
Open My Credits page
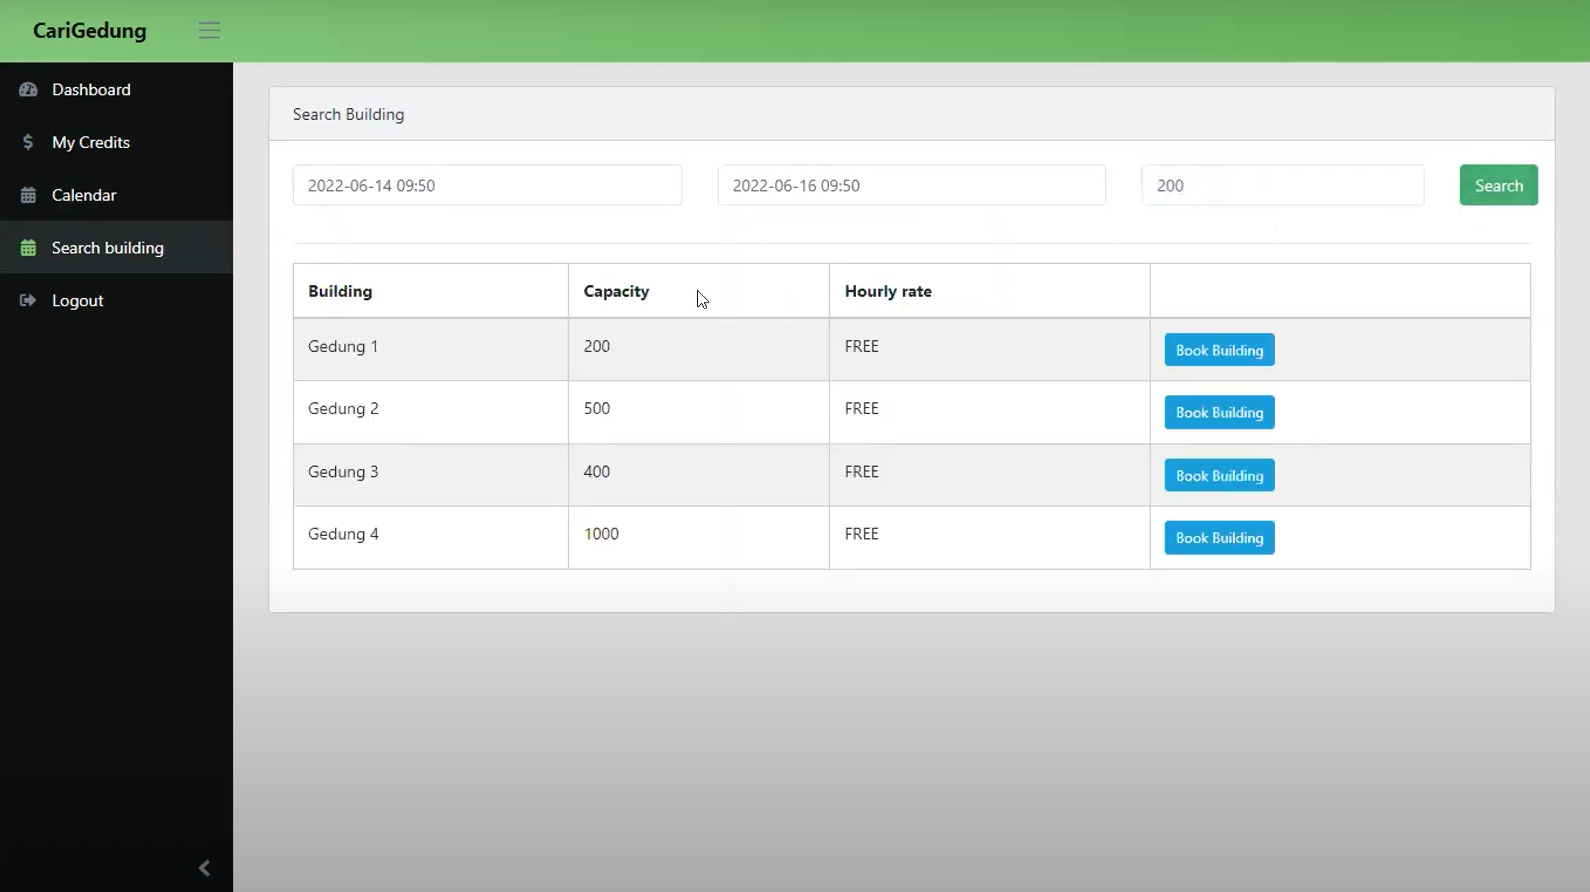116,142
